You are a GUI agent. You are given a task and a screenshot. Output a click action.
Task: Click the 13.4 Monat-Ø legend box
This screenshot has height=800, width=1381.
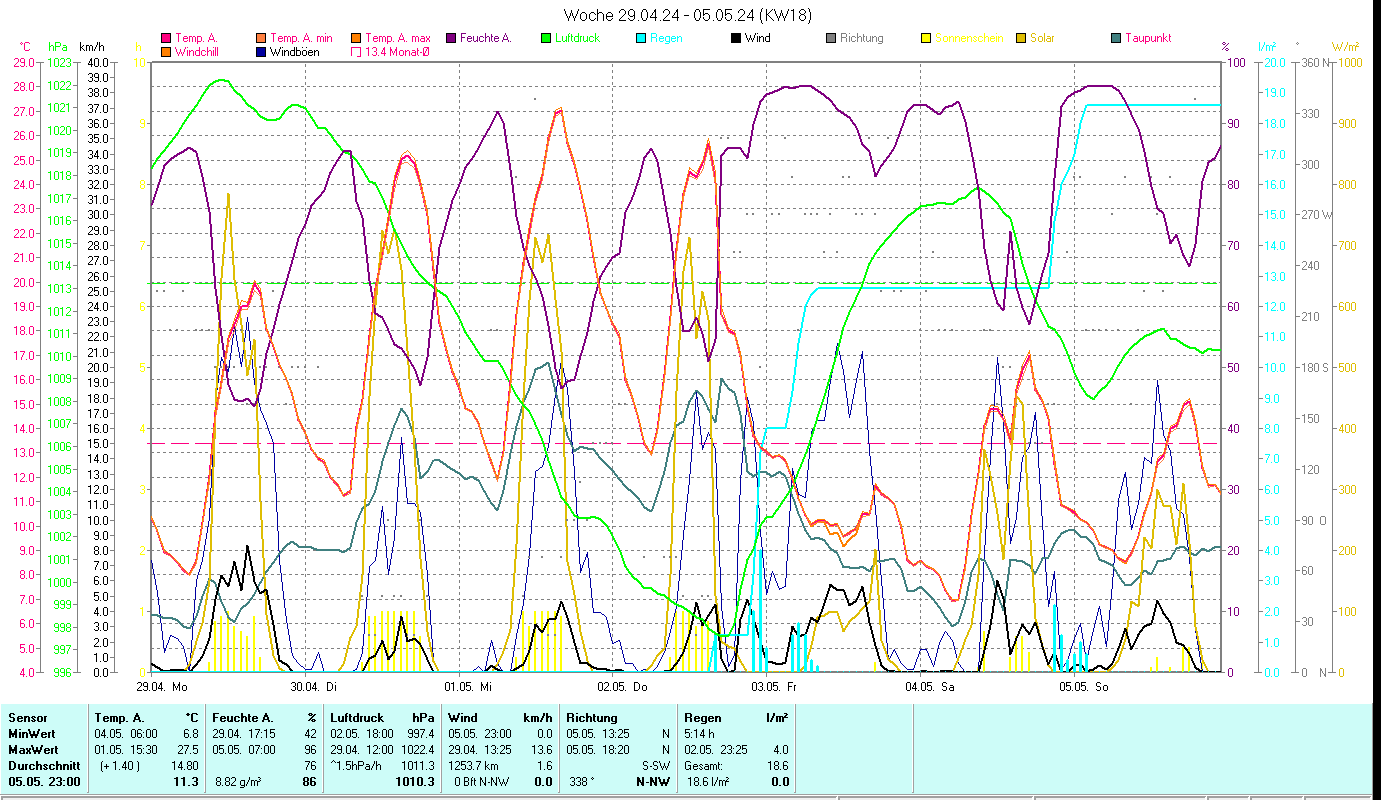tap(357, 51)
